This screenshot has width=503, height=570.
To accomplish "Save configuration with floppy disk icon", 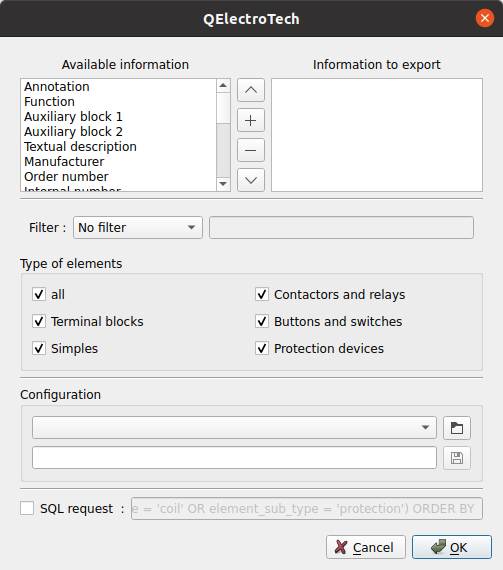I will [x=457, y=458].
